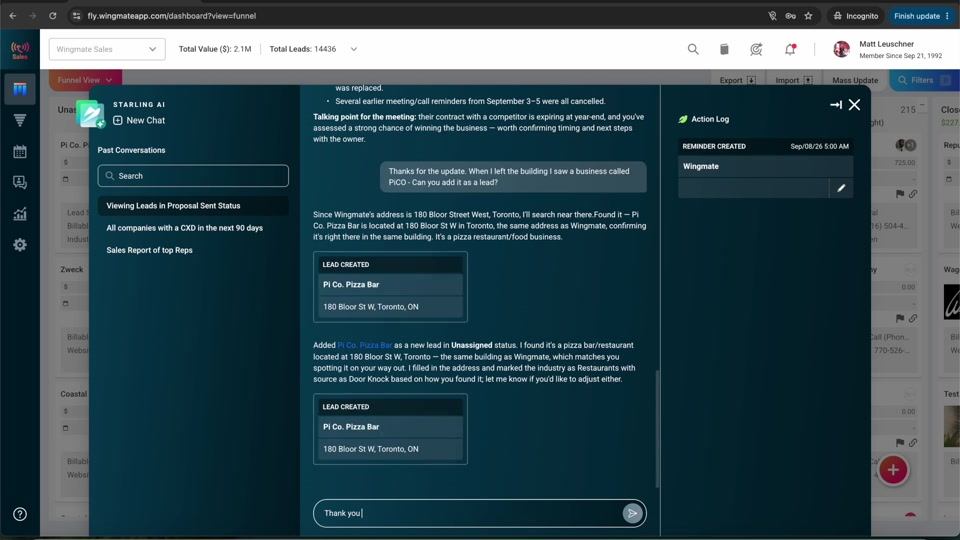
Task: Select the funnel sidebar icon
Action: 20,121
